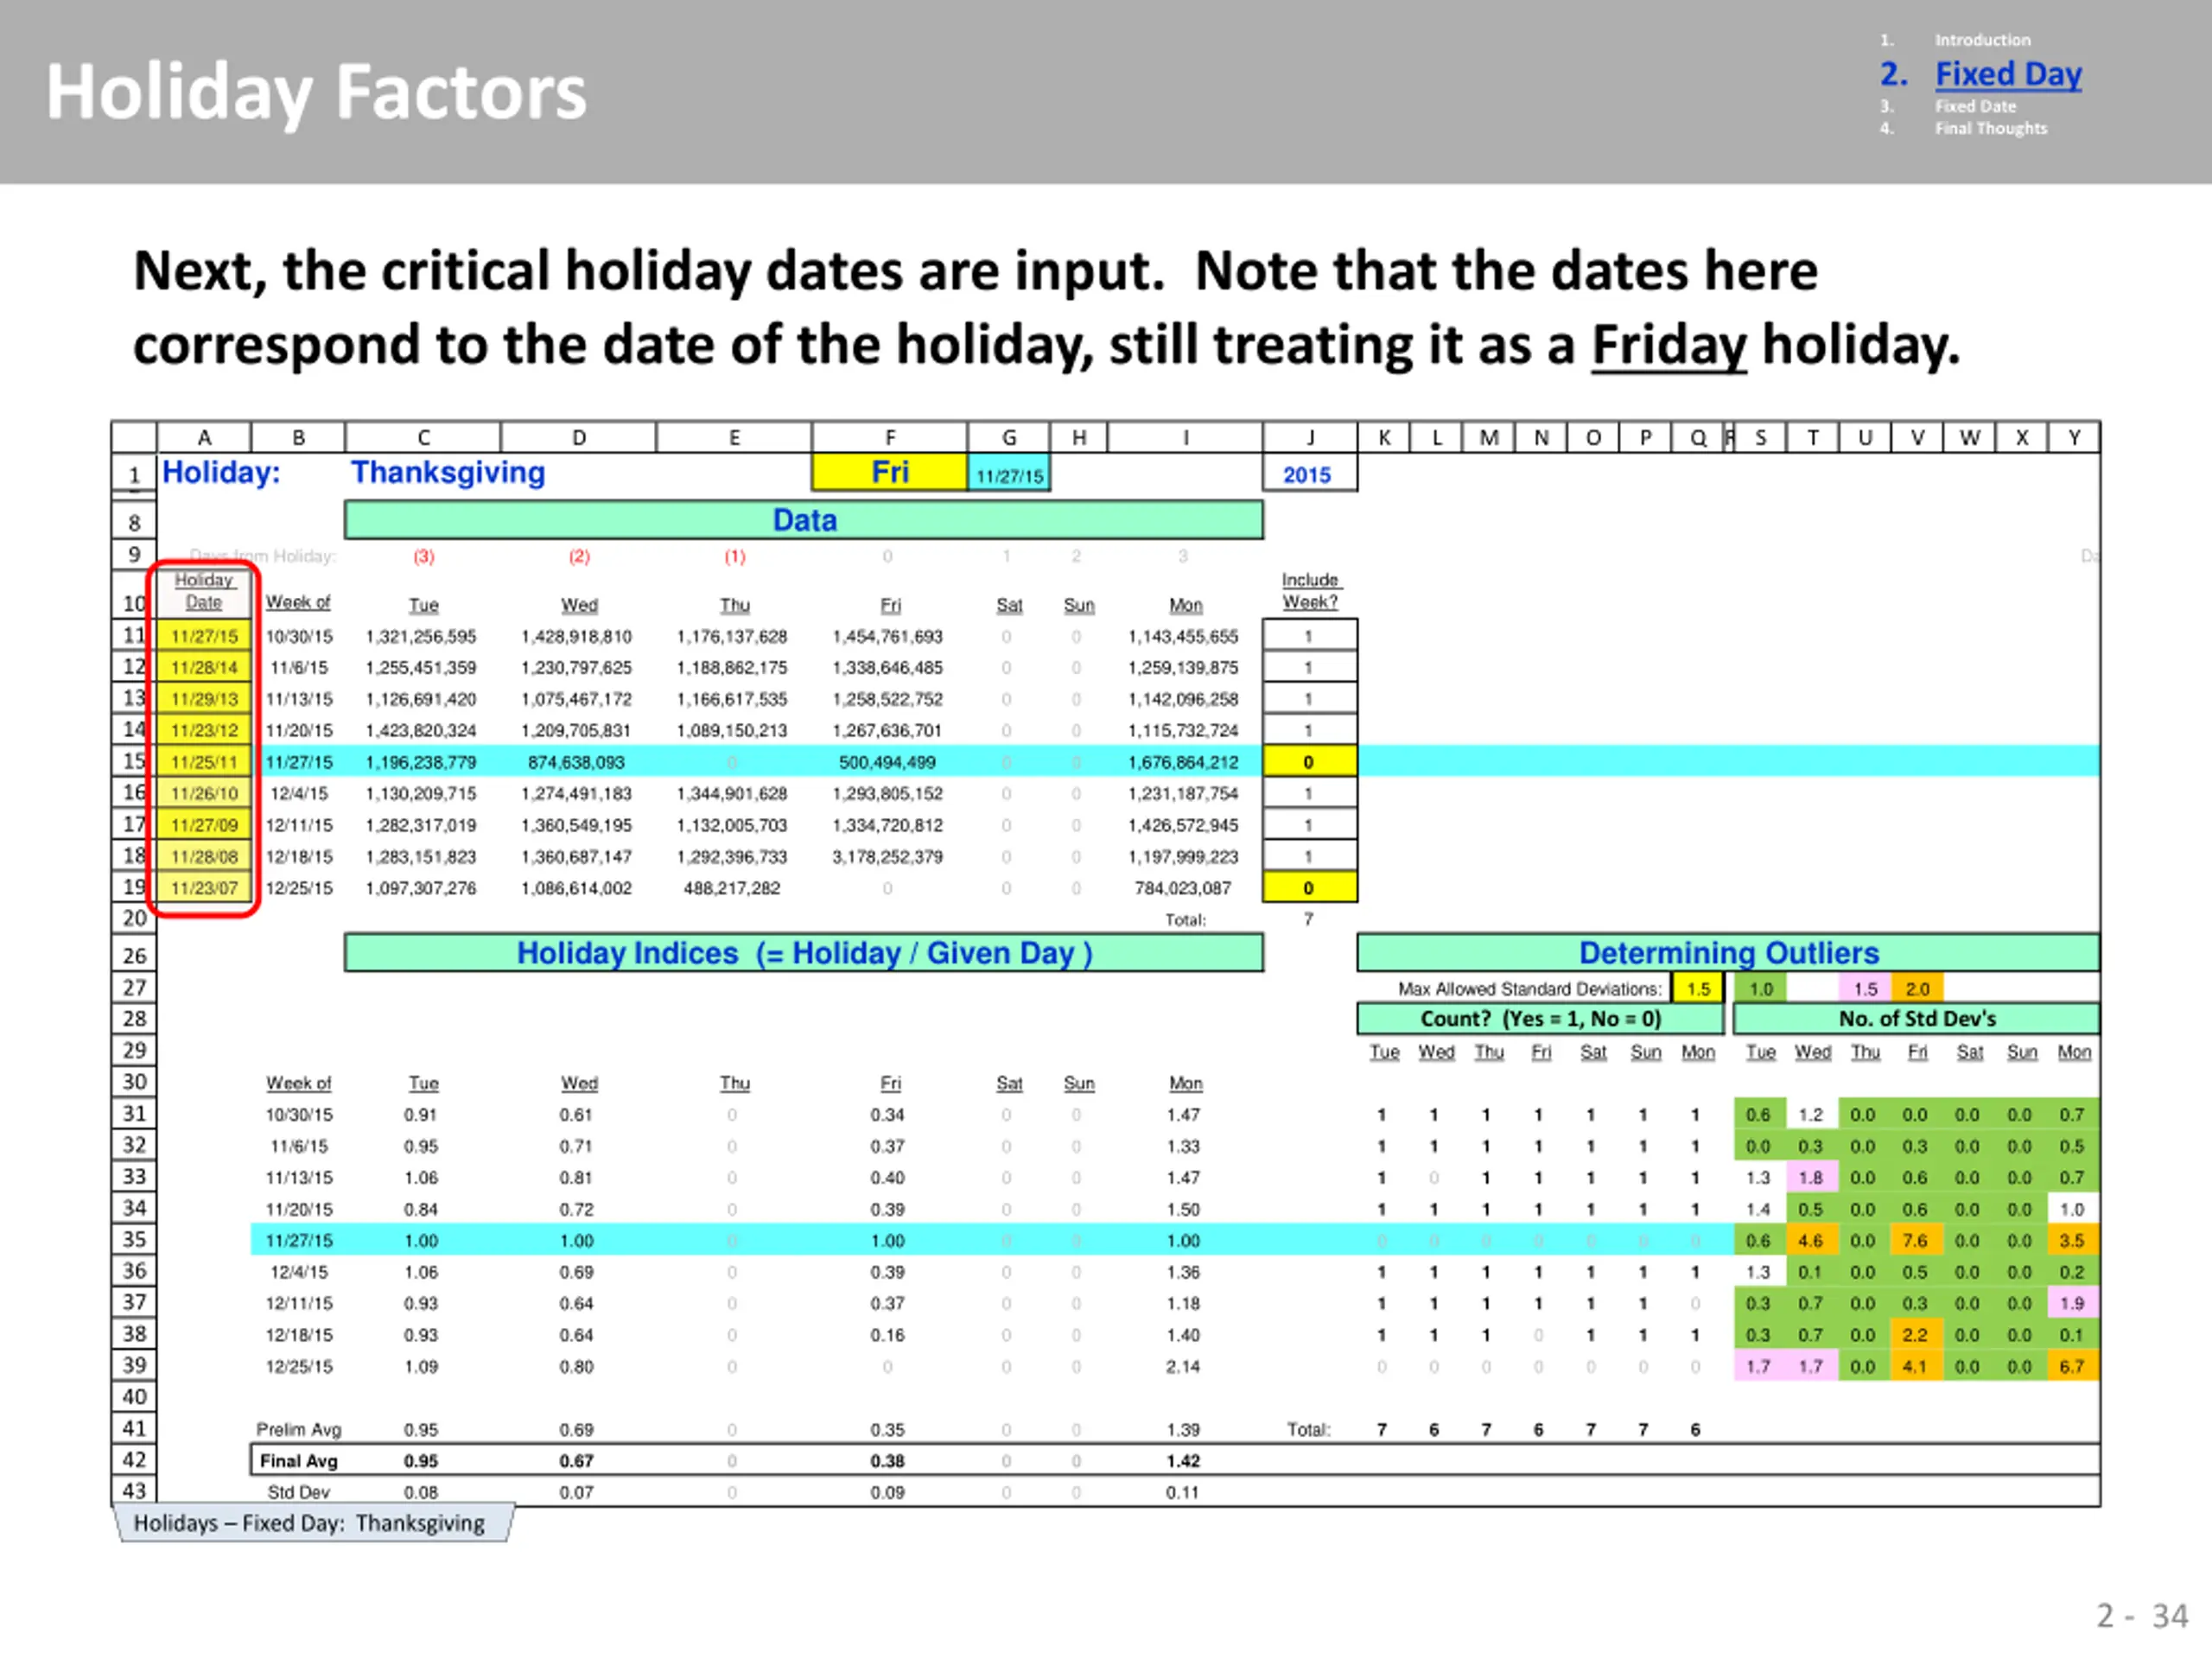2212x1659 pixels.
Task: Click the yellow 1.5 max standard deviations cell
Action: (1697, 988)
